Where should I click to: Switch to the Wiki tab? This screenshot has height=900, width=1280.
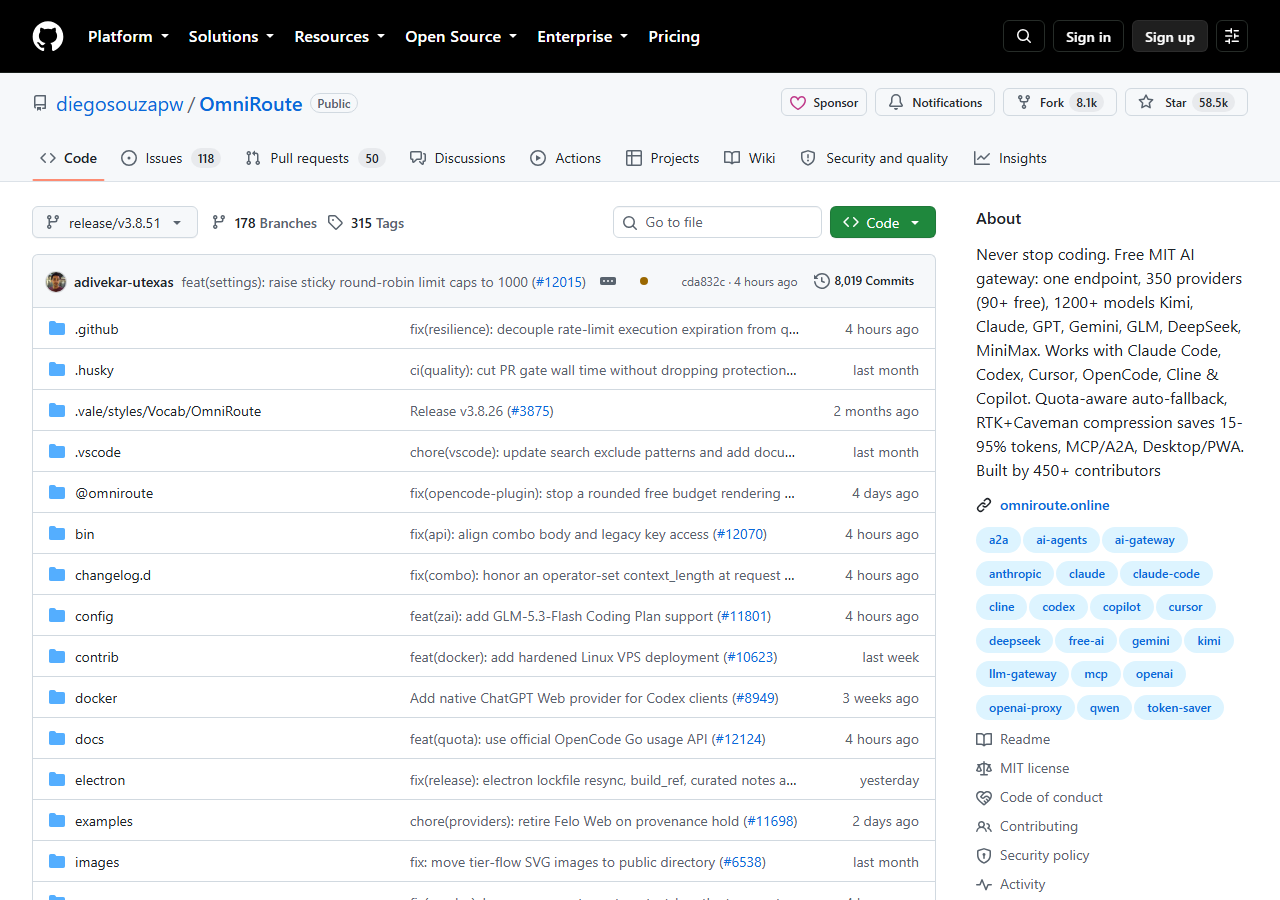[750, 158]
